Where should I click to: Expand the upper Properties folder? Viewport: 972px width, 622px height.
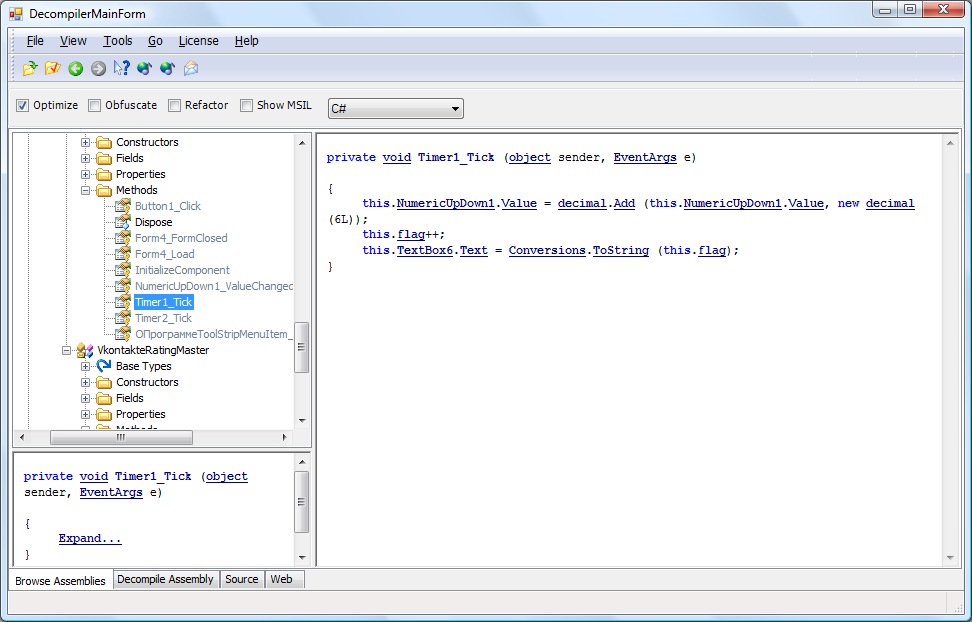(x=86, y=174)
